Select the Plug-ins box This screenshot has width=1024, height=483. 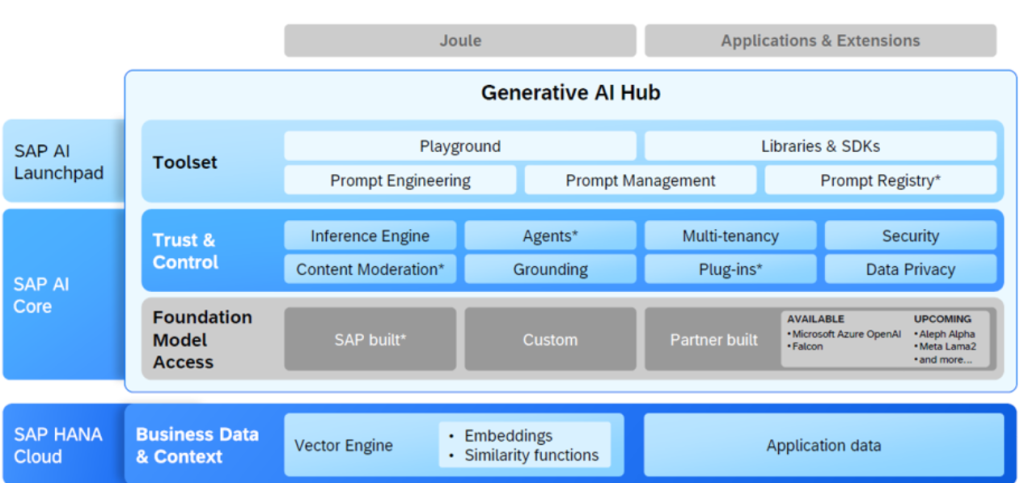pyautogui.click(x=730, y=269)
